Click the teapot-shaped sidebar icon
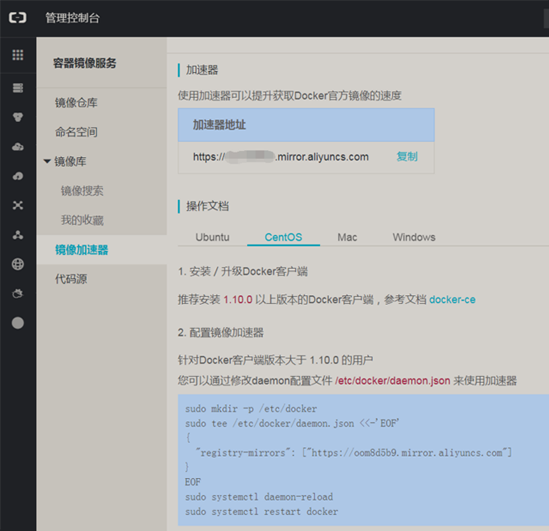Viewport: 549px width, 531px height. (18, 293)
